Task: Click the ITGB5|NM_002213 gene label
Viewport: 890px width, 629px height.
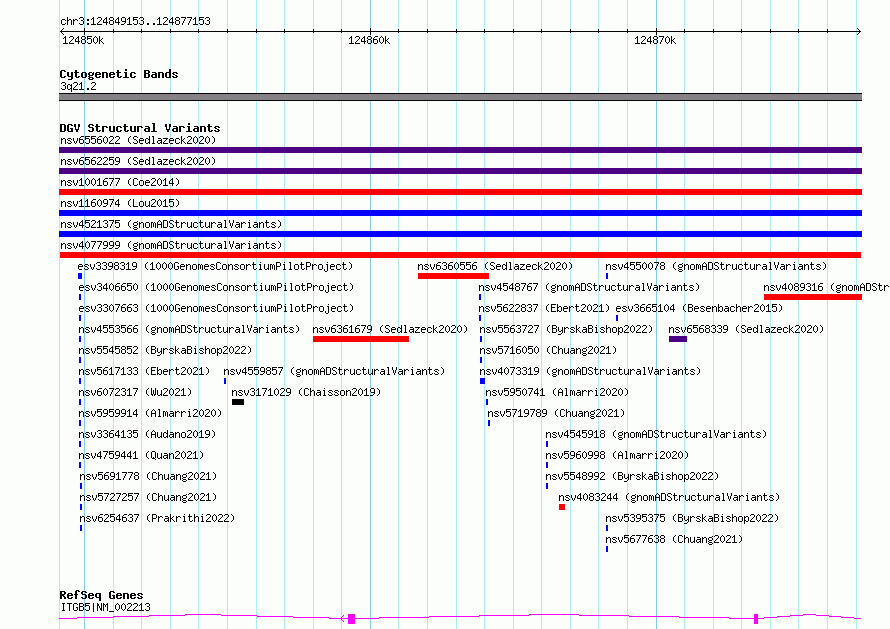Action: [106, 607]
